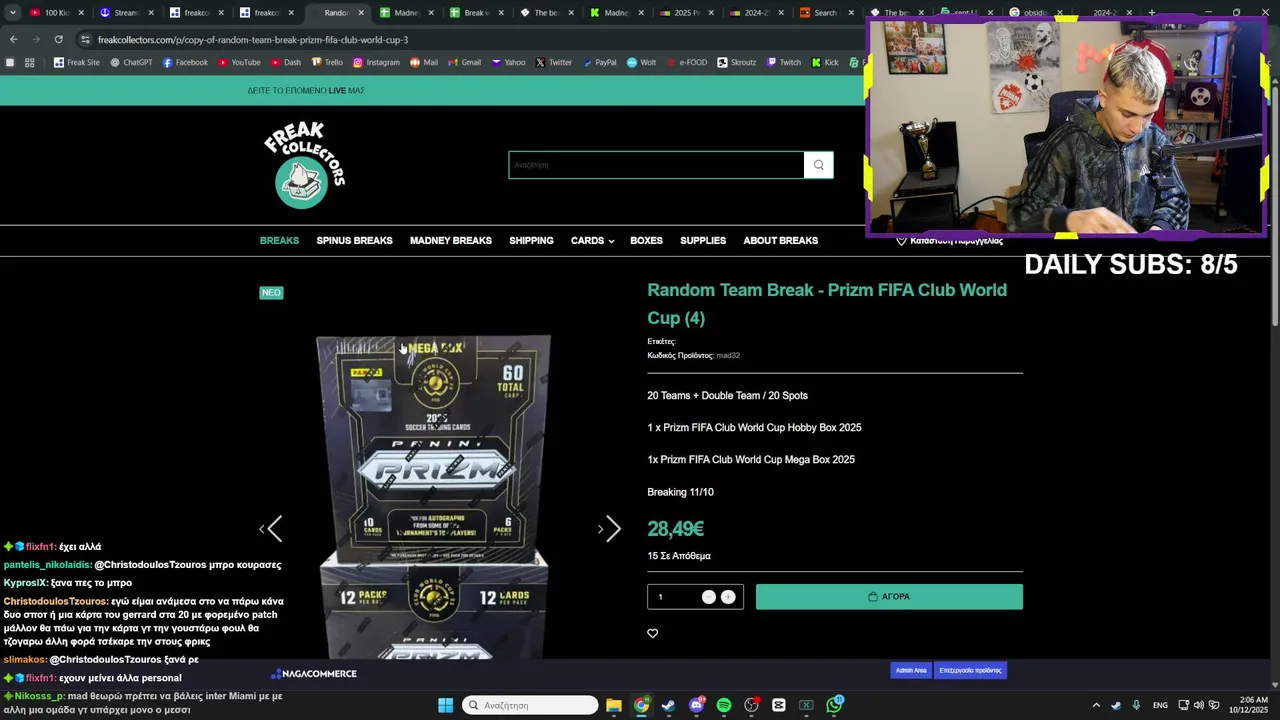Show hidden system tray icons chevron
Image resolution: width=1280 pixels, height=720 pixels.
[x=1096, y=705]
